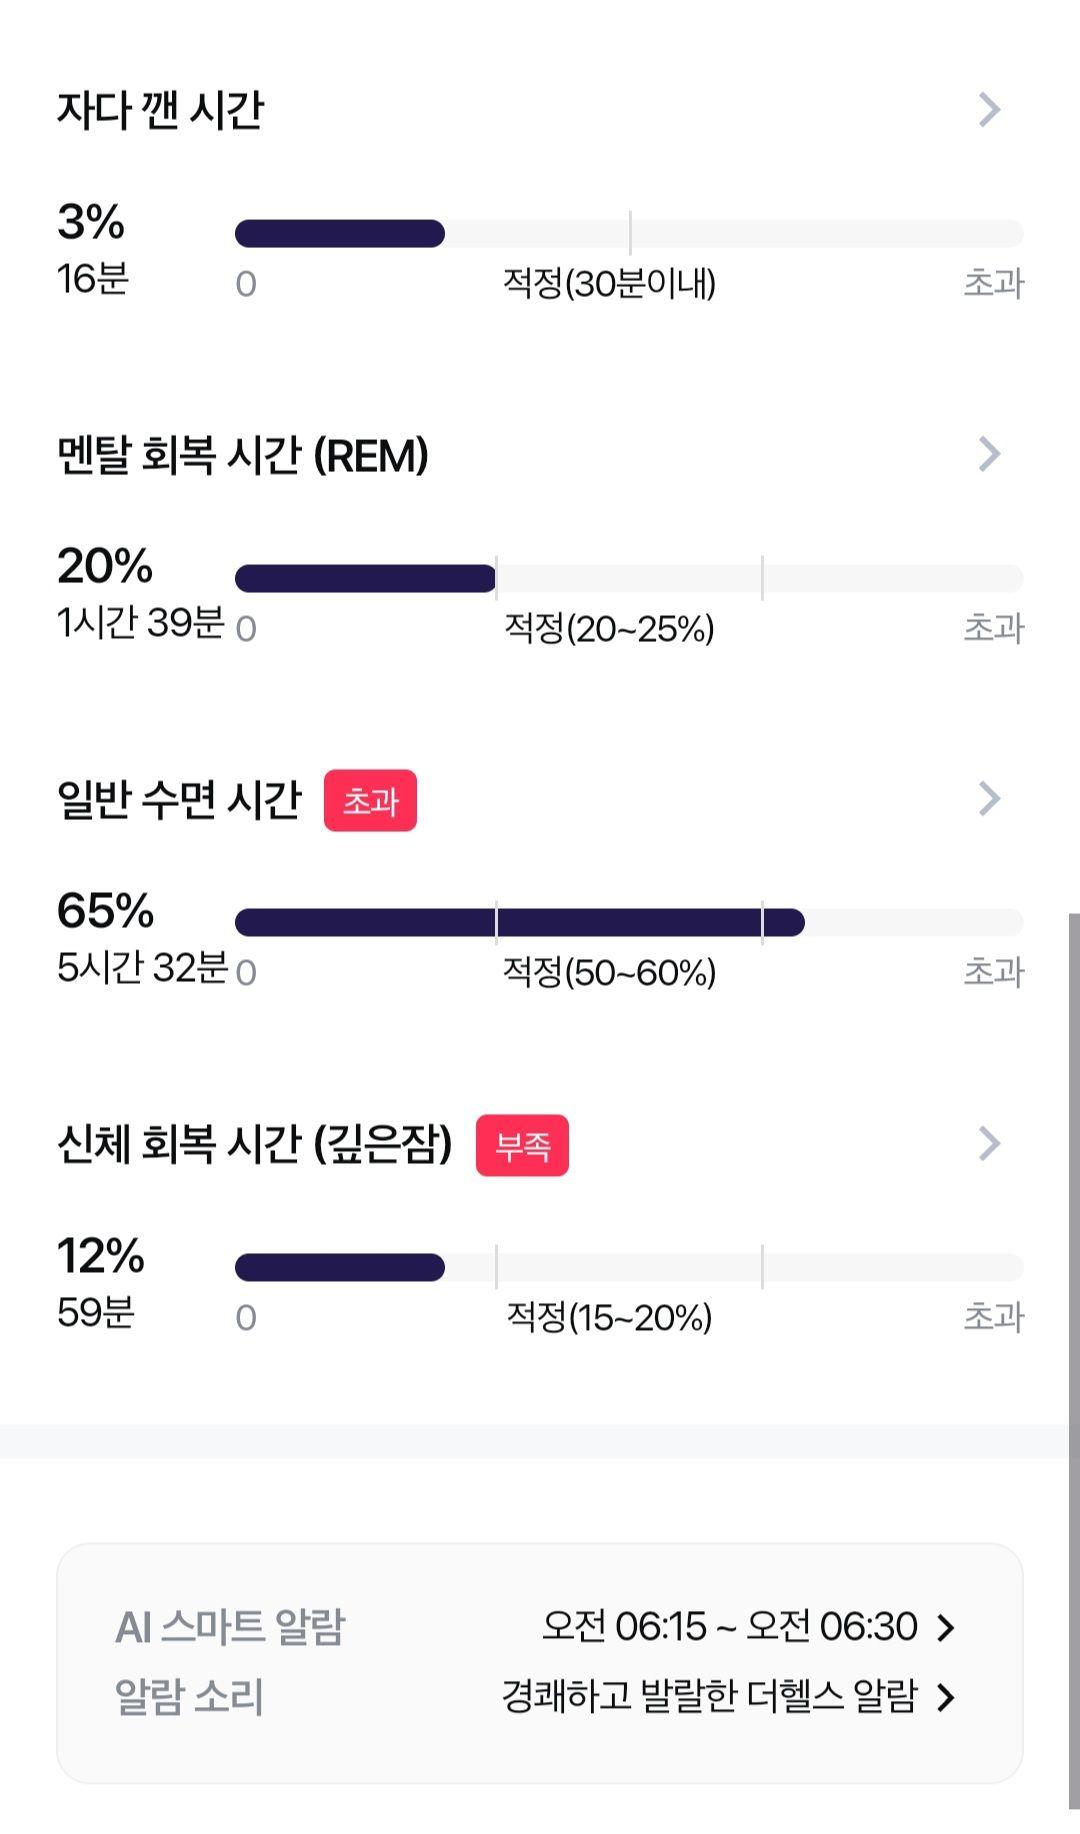Tap 신체 회복 시간 (깊은잠) title
The height and width of the screenshot is (1834, 1080).
(x=255, y=1144)
